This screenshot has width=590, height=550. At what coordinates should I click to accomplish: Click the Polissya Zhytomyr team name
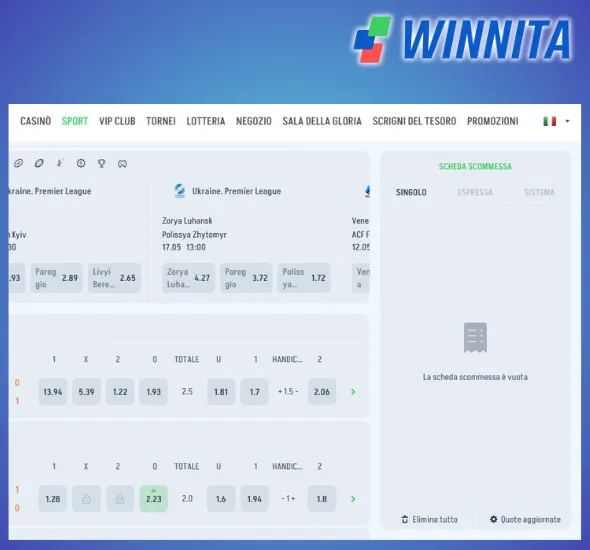point(194,235)
